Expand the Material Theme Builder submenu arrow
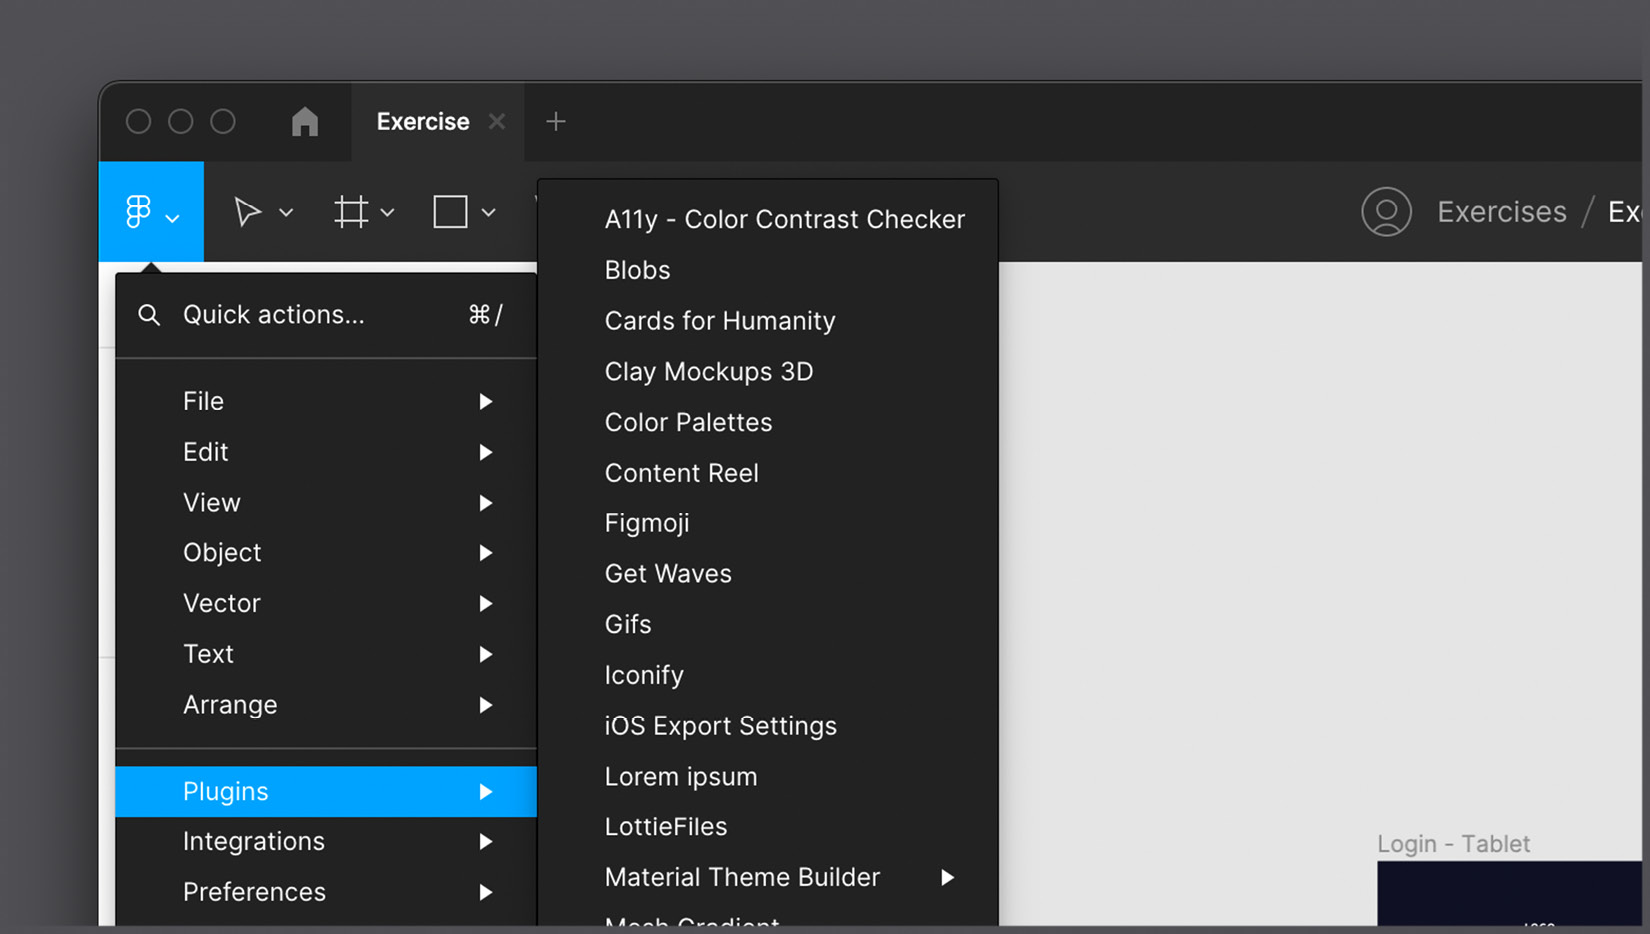This screenshot has height=934, width=1650. [x=947, y=878]
